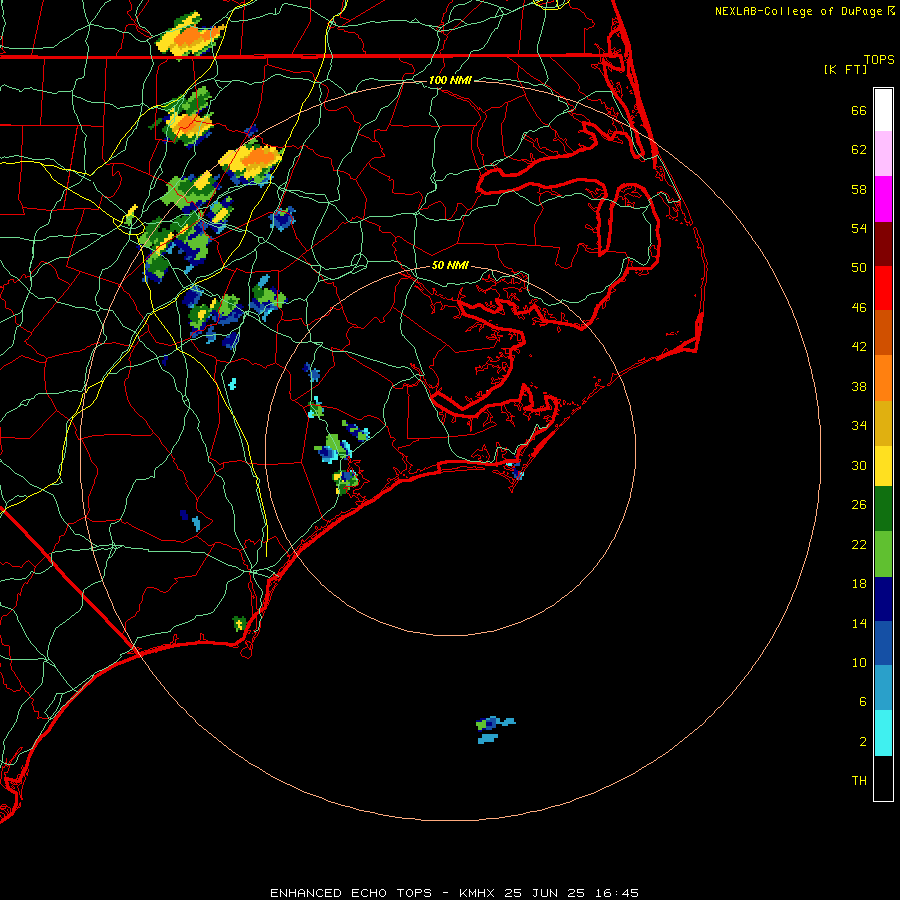This screenshot has width=900, height=900.
Task: Click the bright orange legend segment
Action: coord(883,378)
